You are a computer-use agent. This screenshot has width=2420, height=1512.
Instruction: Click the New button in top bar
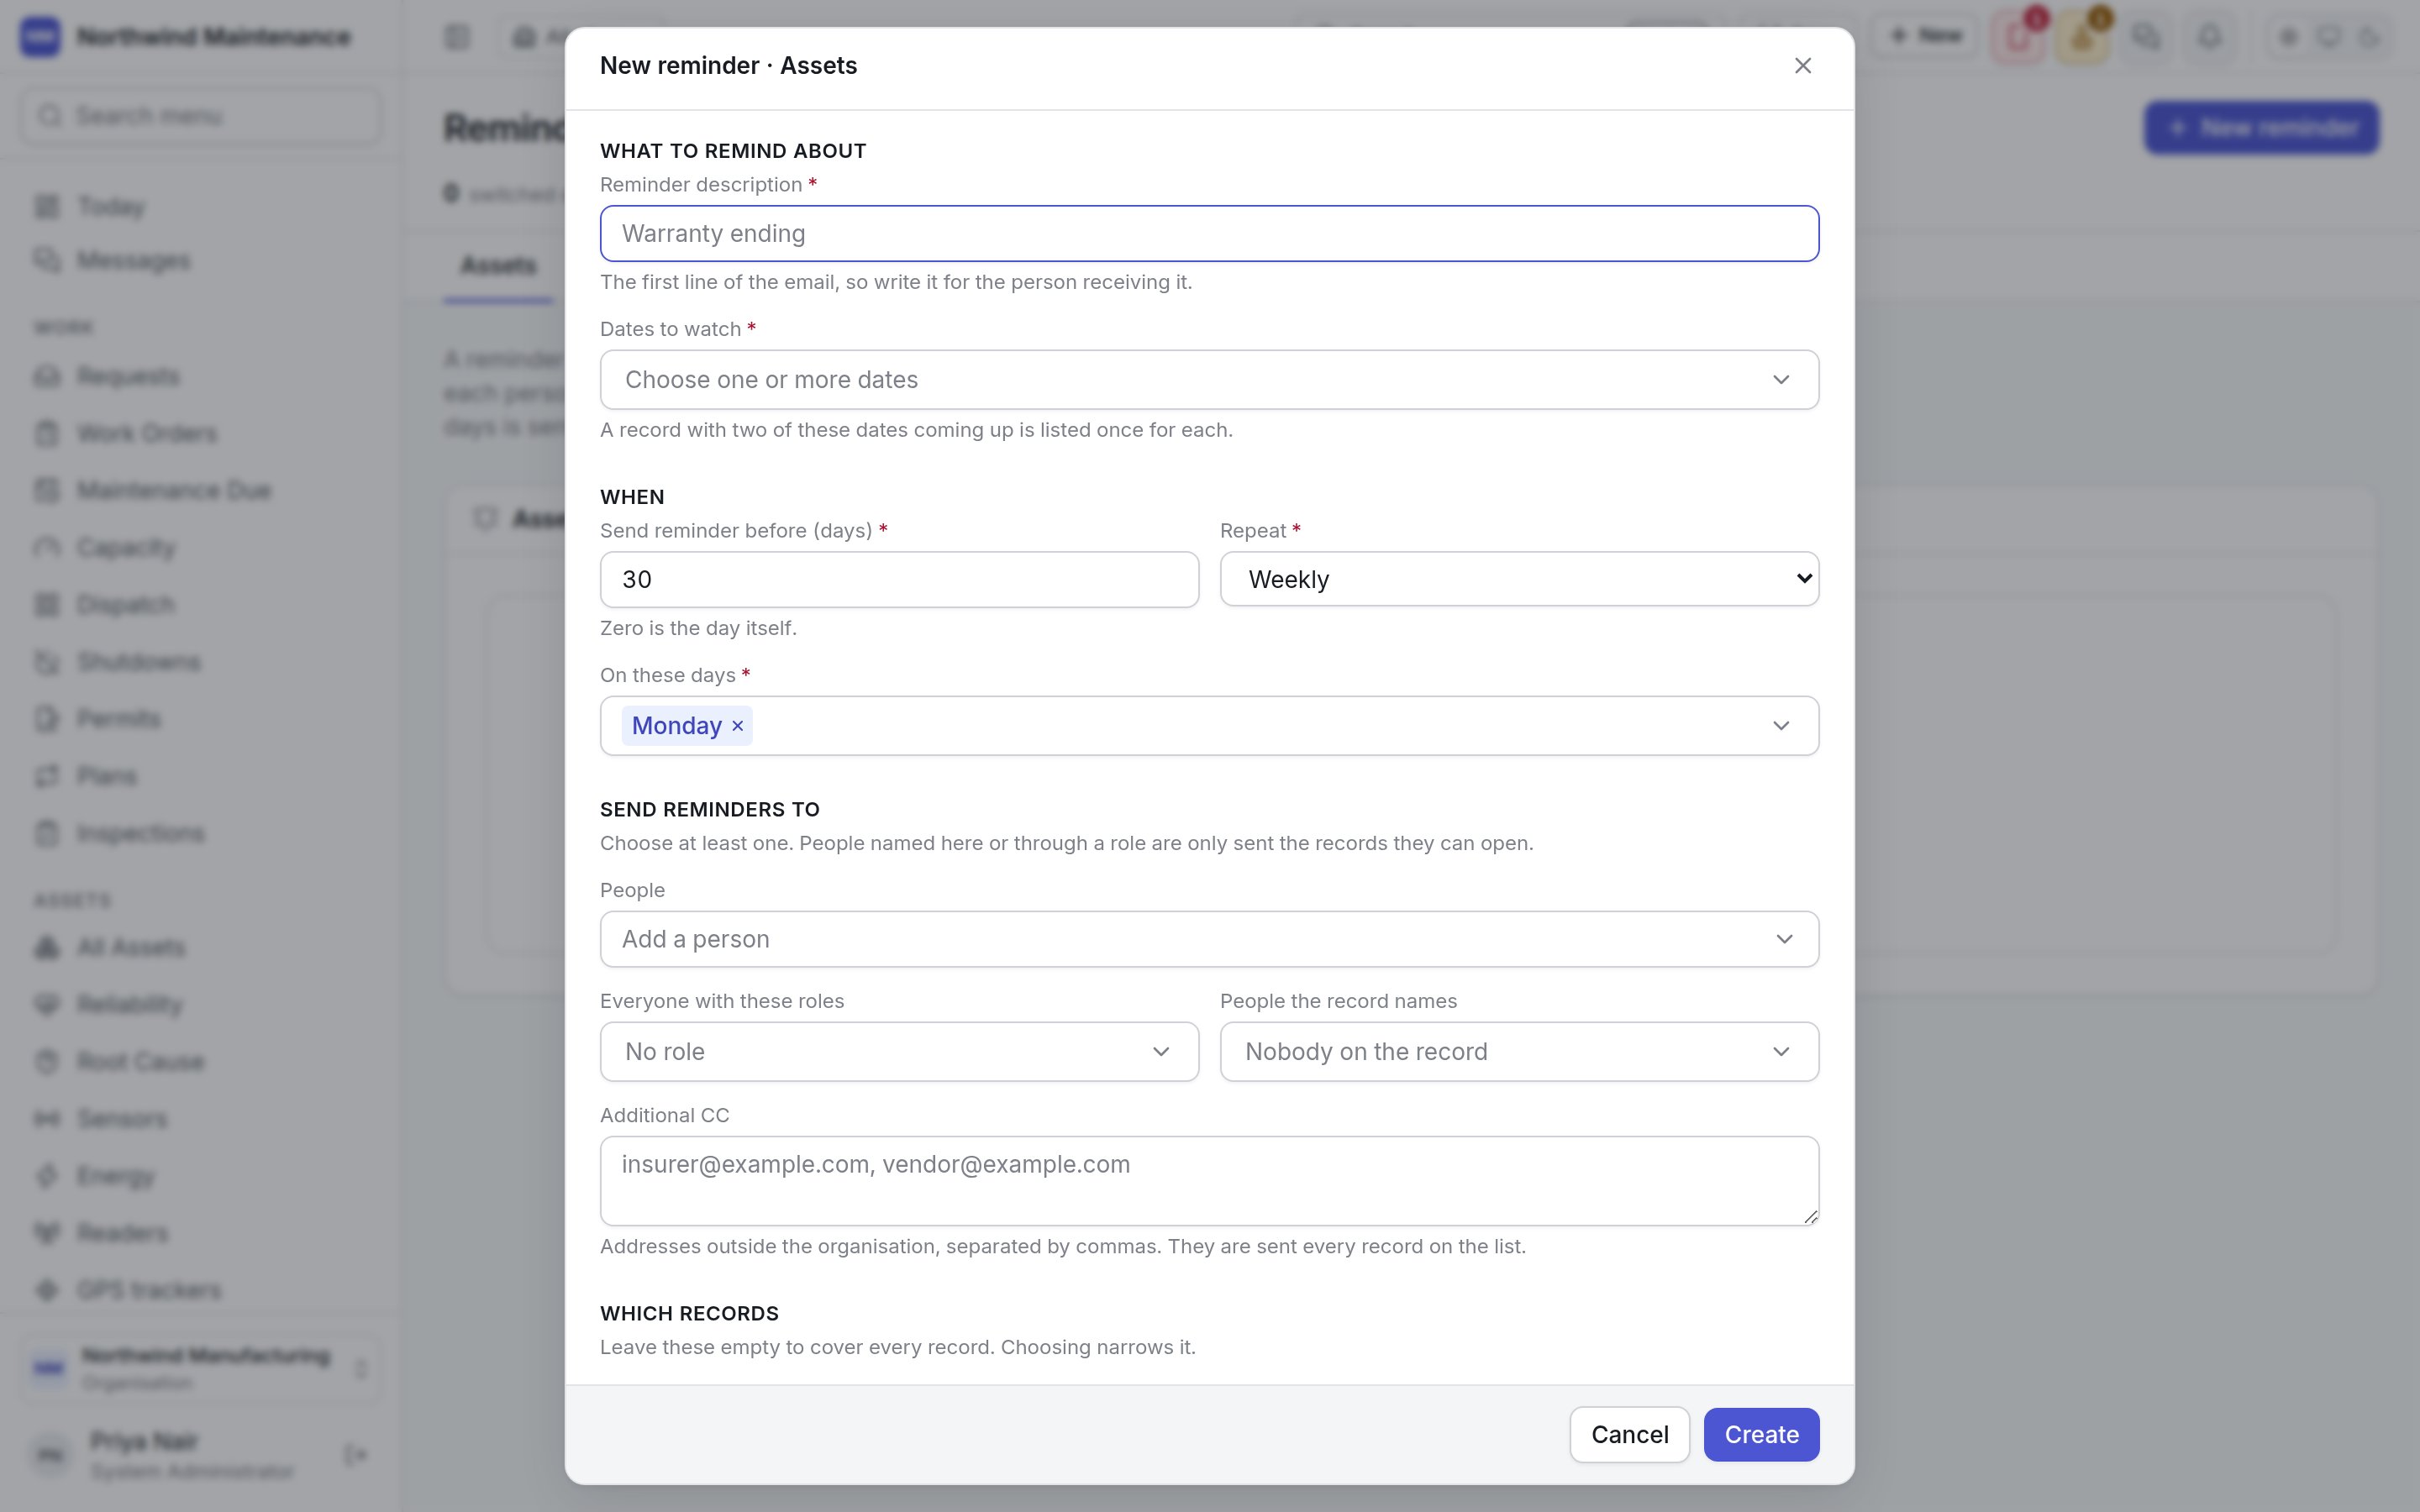(1925, 37)
